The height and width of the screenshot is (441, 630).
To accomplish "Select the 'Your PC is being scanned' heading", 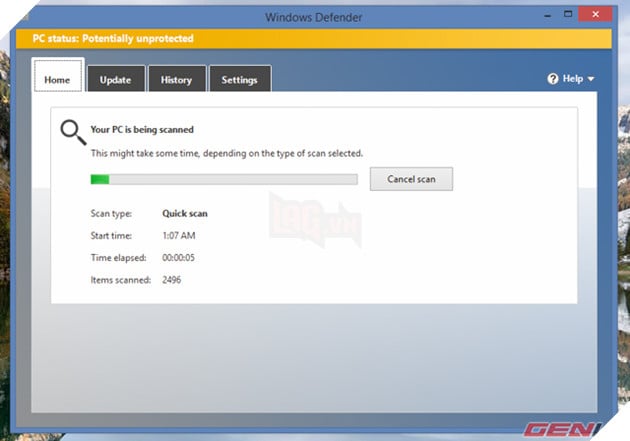I will pos(142,130).
